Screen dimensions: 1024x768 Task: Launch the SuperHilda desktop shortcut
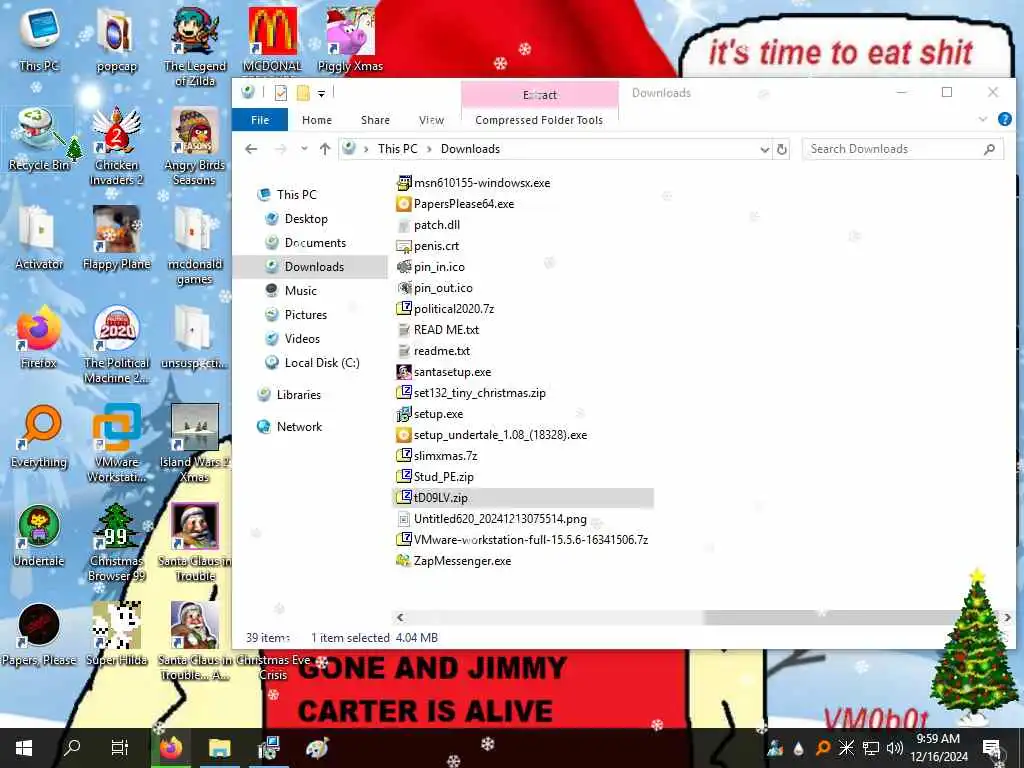pyautogui.click(x=116, y=633)
